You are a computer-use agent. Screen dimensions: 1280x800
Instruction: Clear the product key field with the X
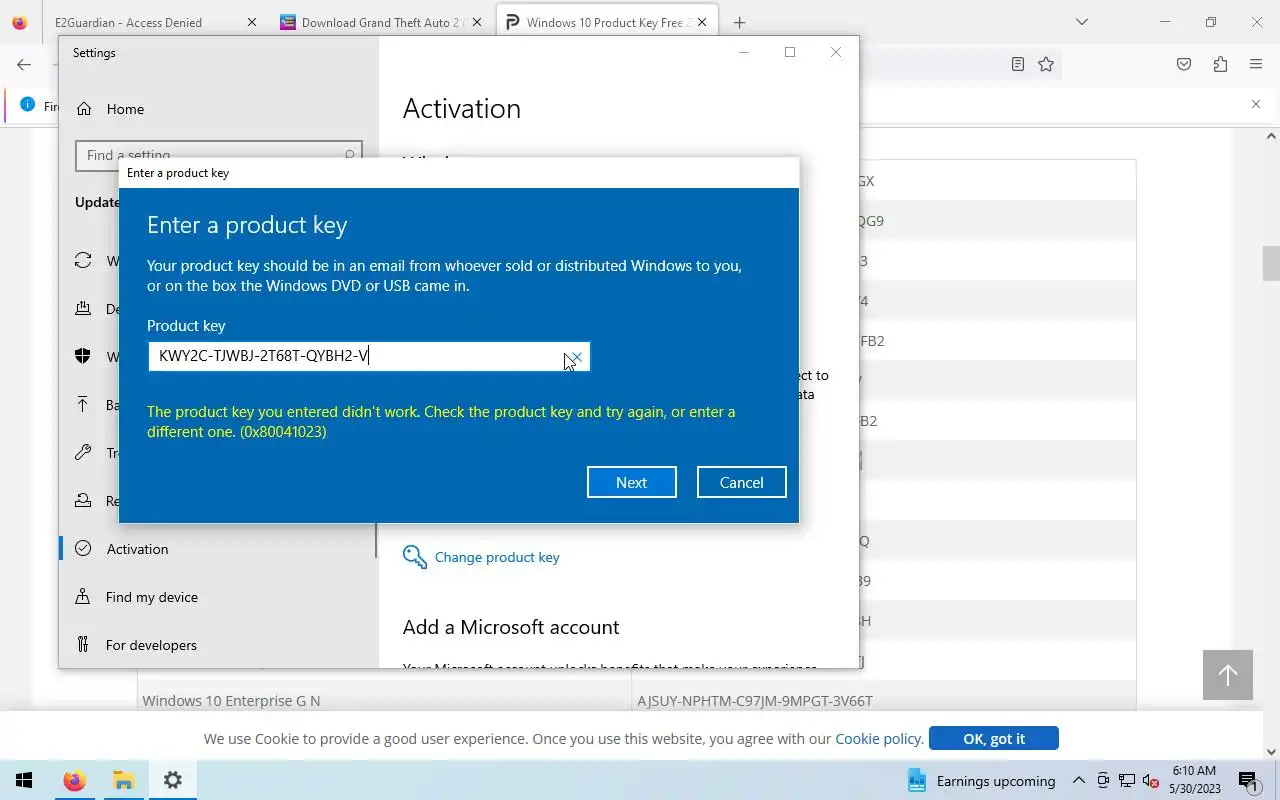coord(576,357)
